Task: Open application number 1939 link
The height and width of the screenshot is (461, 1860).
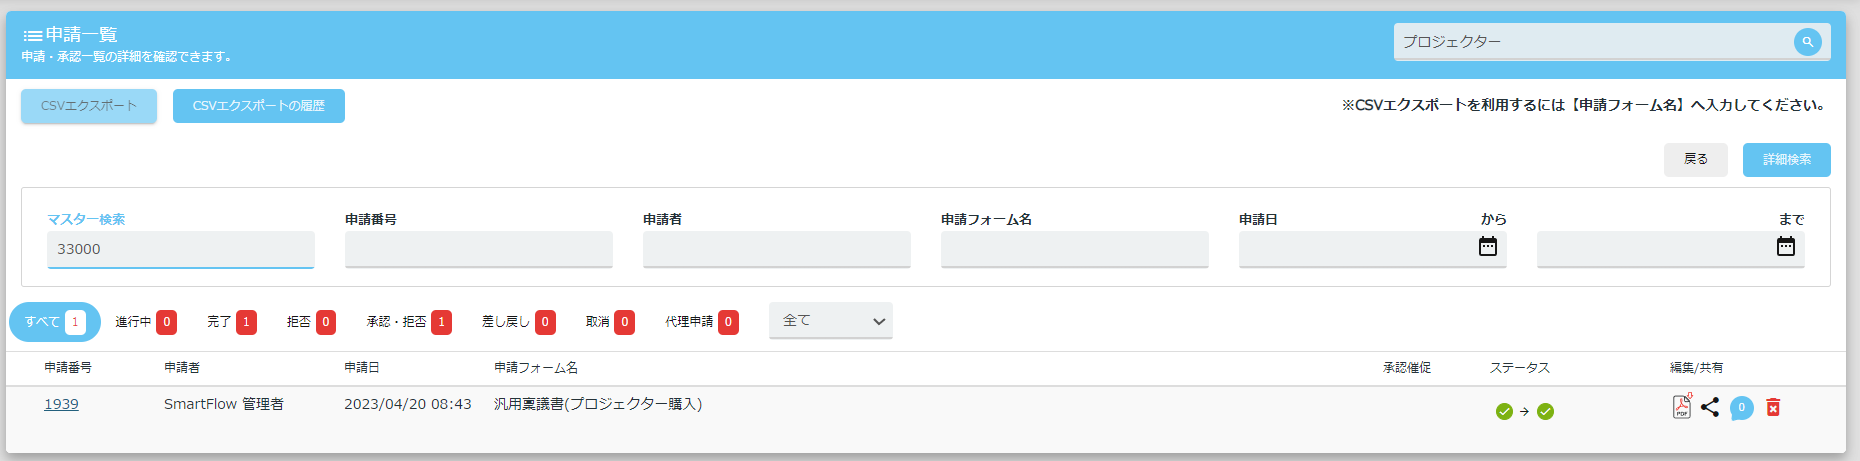Action: (61, 404)
